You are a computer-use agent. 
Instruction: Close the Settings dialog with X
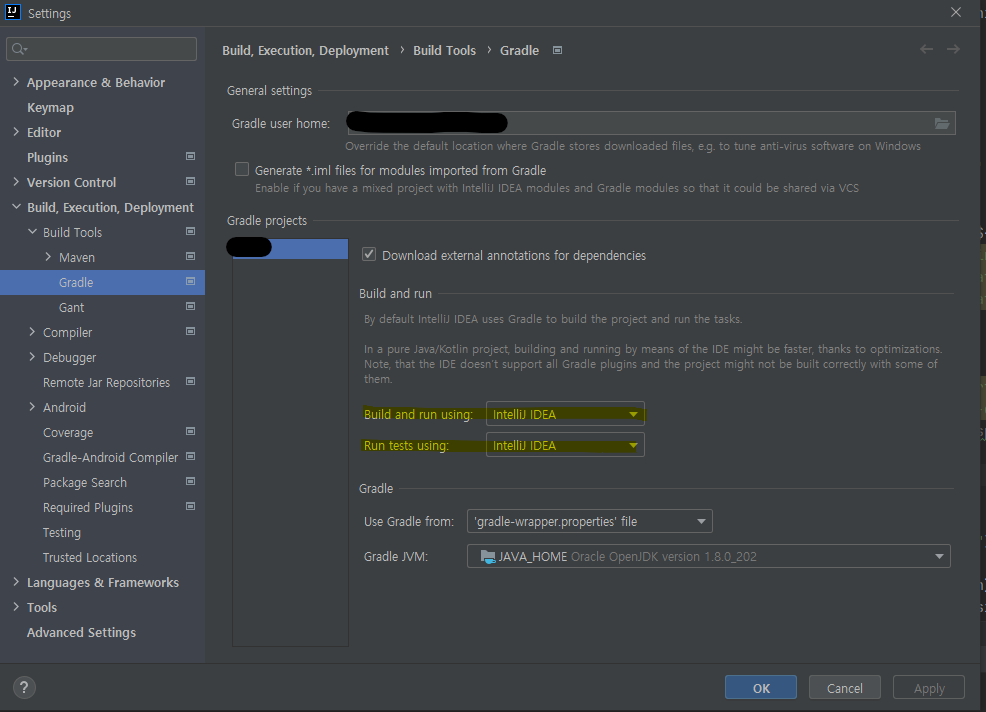coord(956,13)
